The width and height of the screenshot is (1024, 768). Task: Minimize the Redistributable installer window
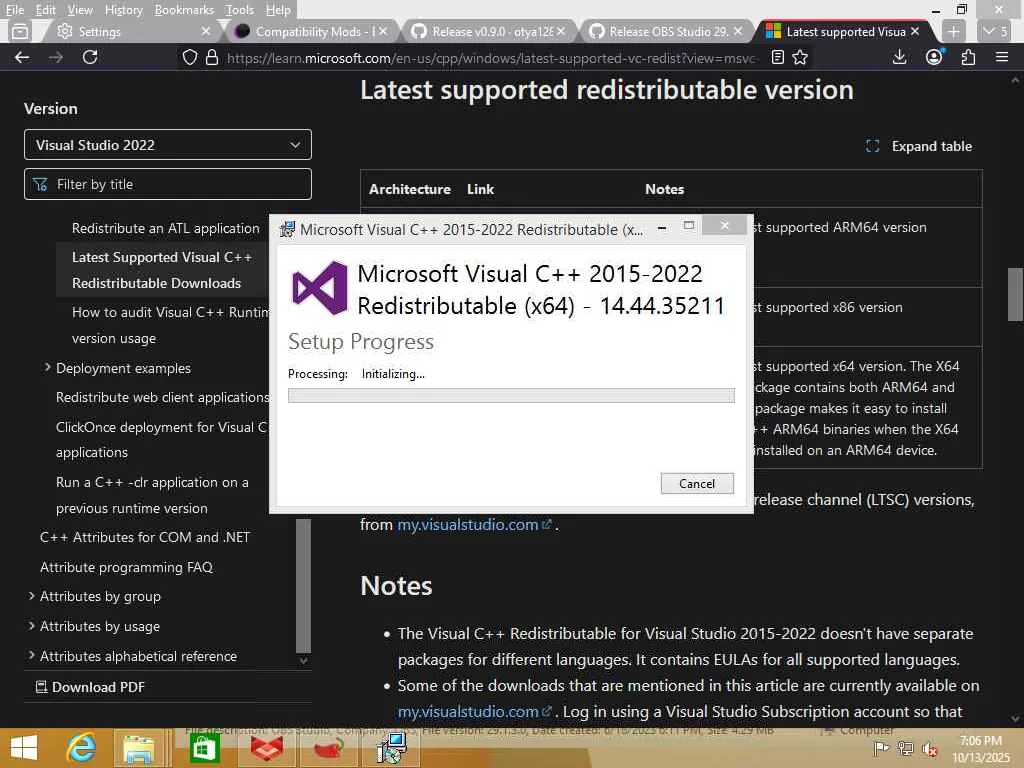[662, 227]
